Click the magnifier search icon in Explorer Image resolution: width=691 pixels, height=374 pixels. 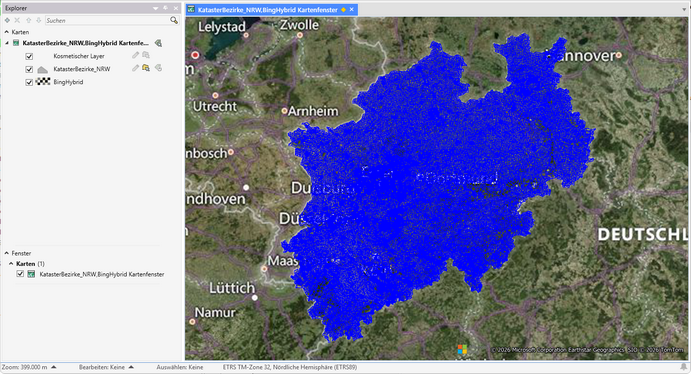[174, 20]
